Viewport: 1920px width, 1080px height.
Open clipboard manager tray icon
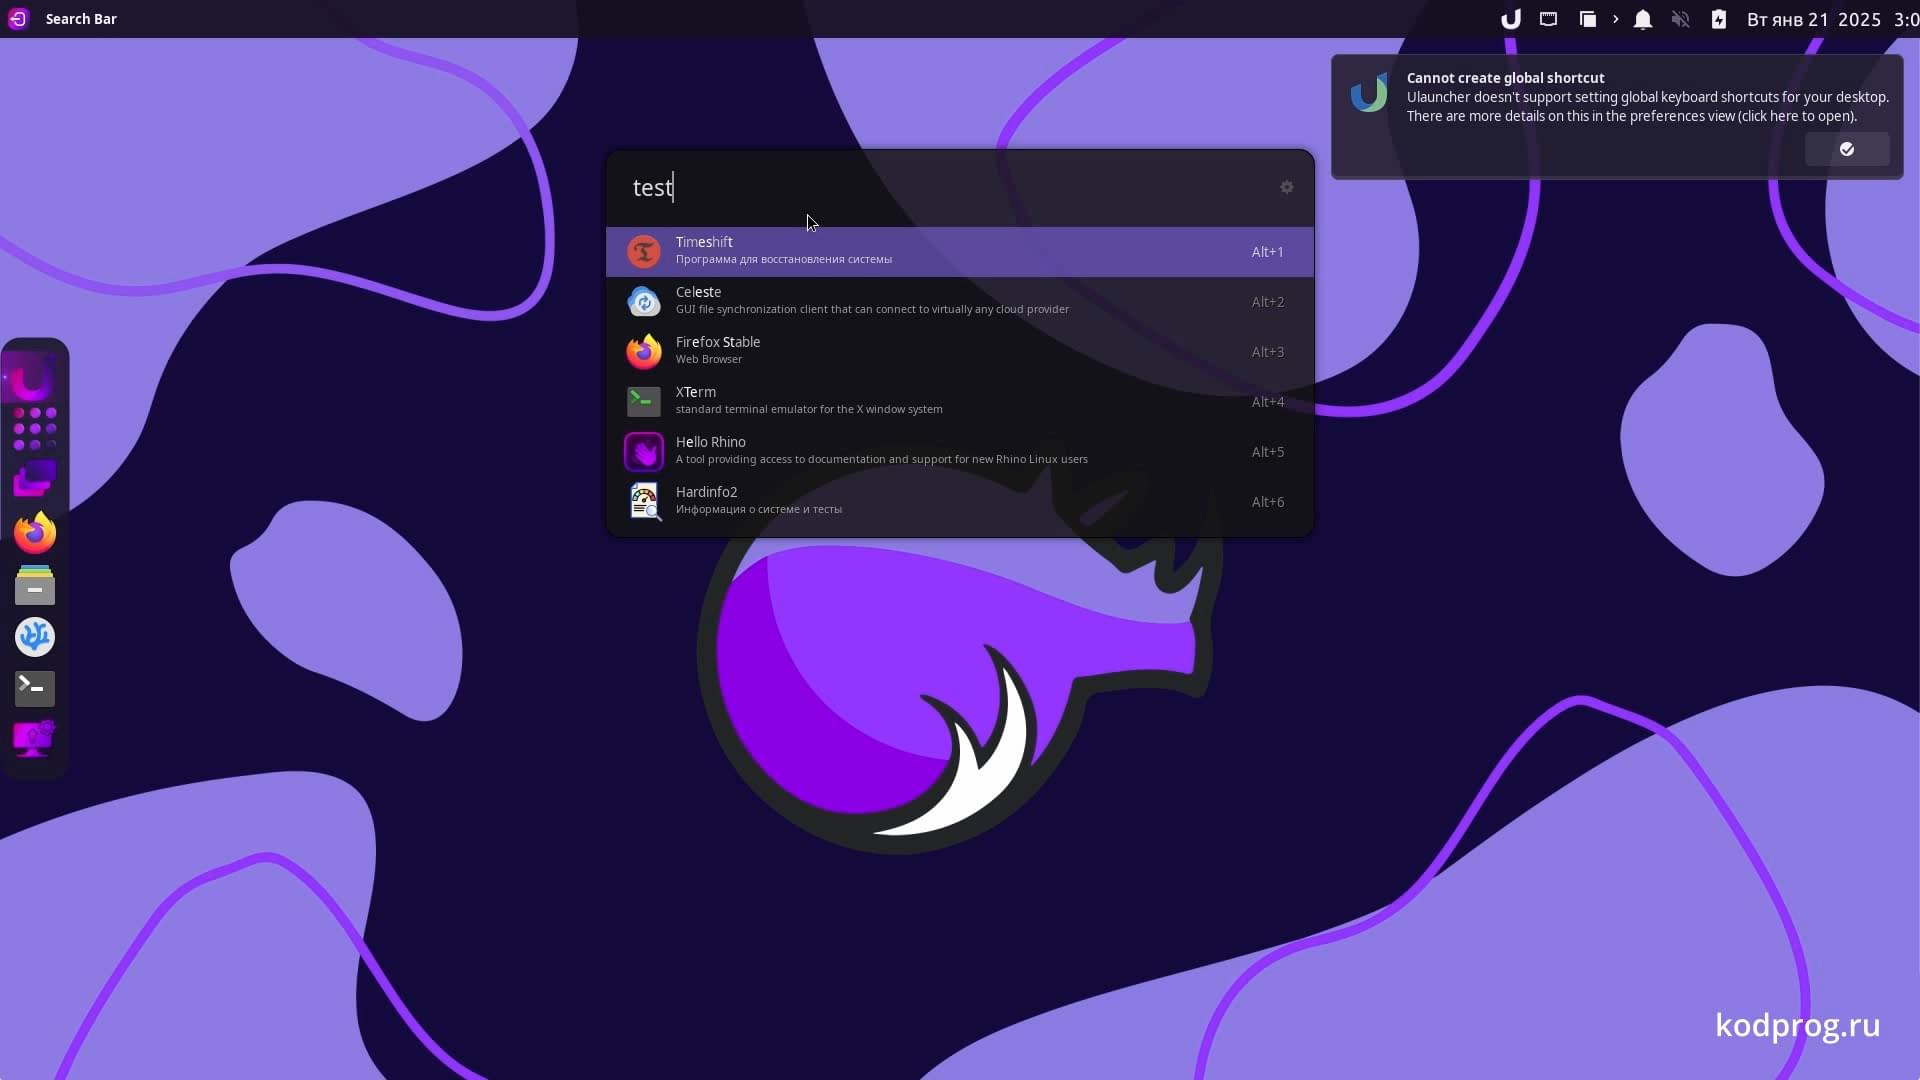[1587, 19]
